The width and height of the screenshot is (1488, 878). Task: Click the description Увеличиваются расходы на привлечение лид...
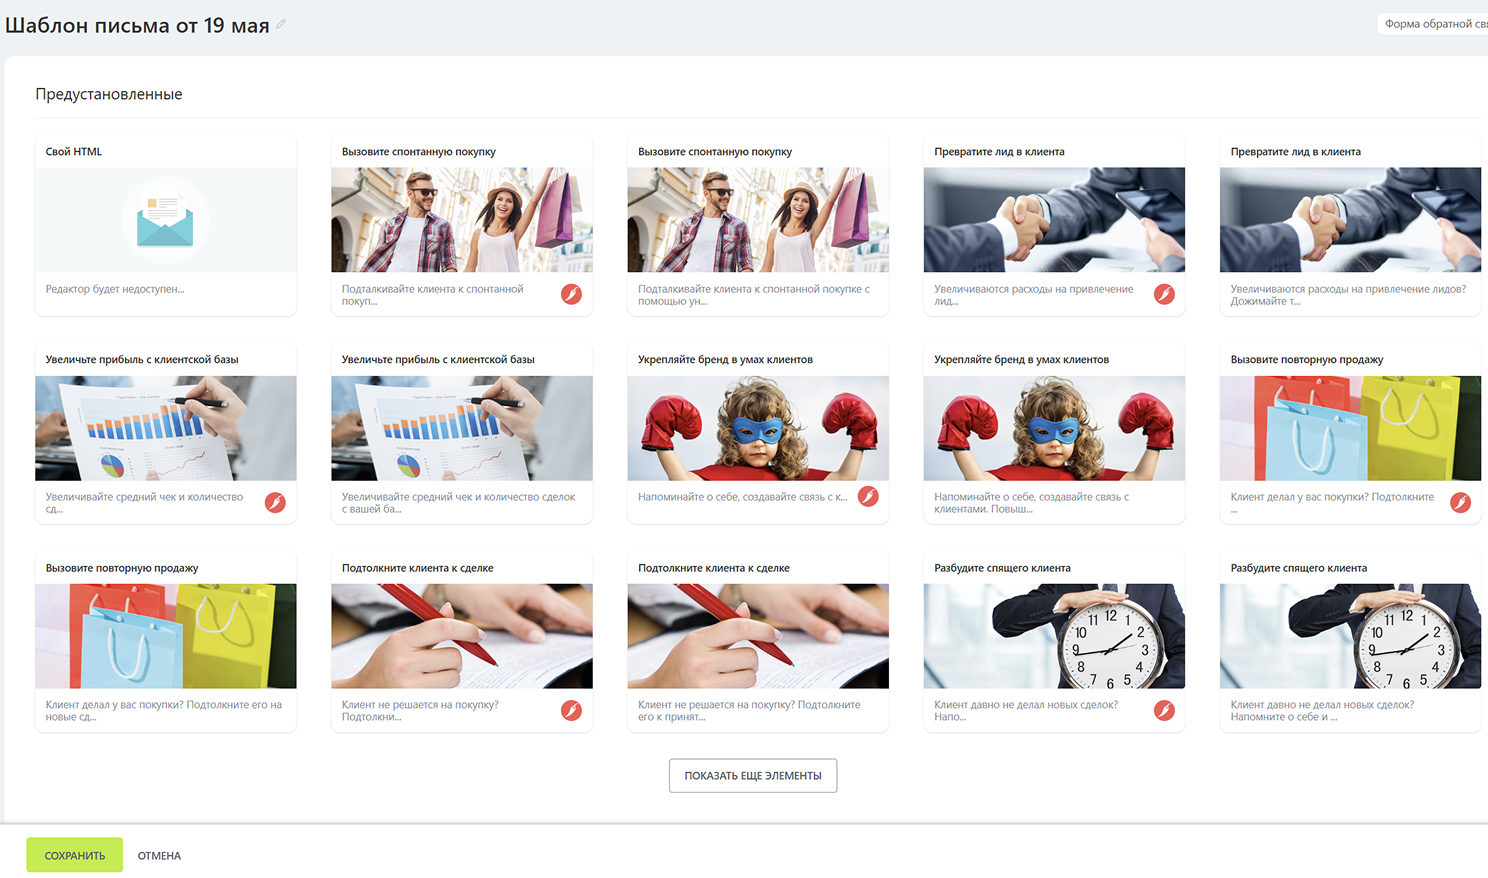(x=1034, y=295)
